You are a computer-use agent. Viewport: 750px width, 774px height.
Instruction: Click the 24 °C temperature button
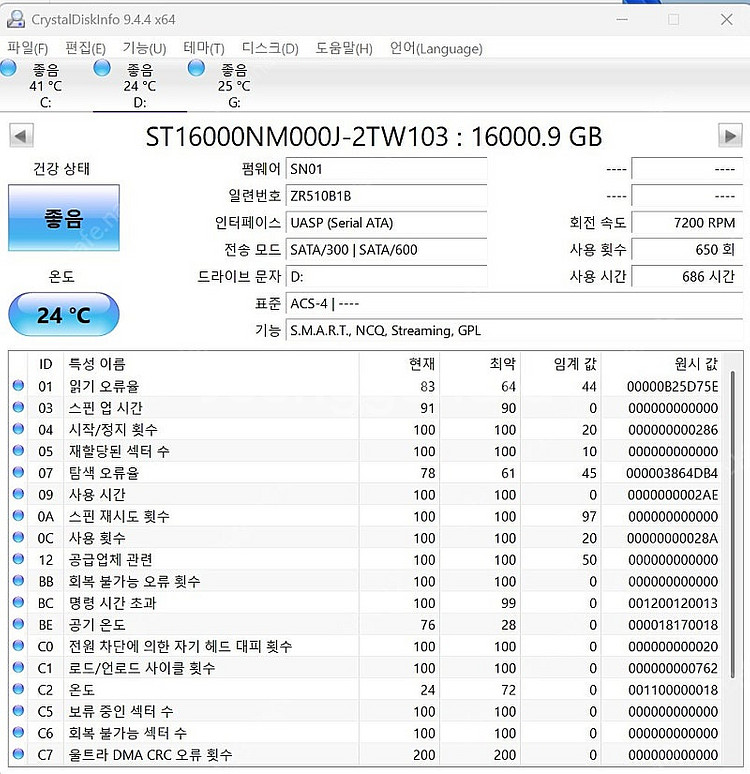pos(64,315)
